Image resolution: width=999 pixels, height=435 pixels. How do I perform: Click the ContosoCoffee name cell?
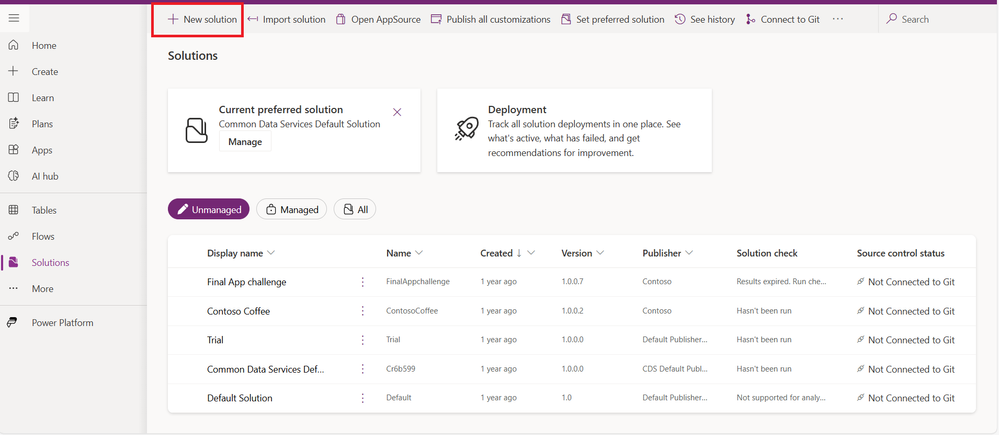click(x=412, y=311)
